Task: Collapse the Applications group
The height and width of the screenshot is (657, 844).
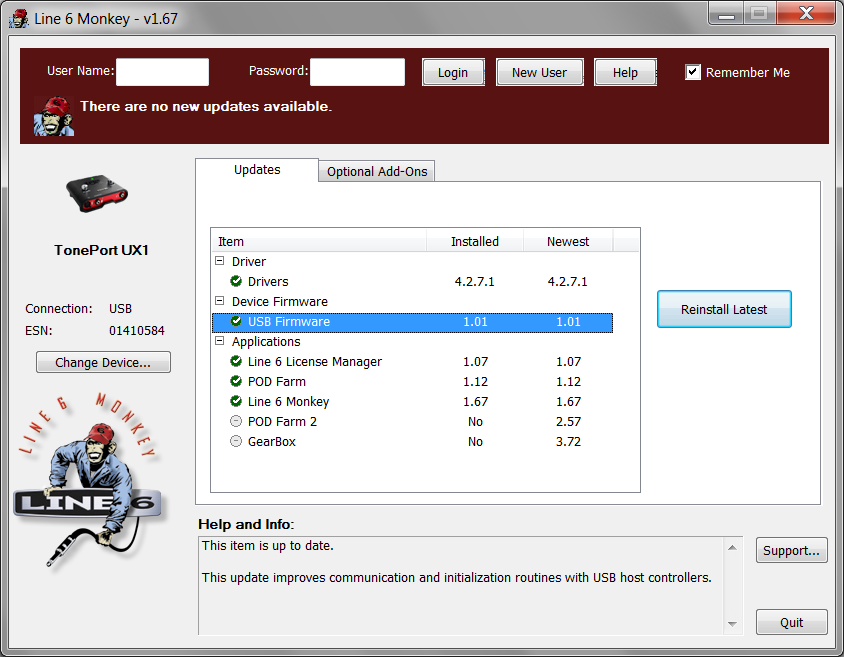Action: (x=220, y=341)
